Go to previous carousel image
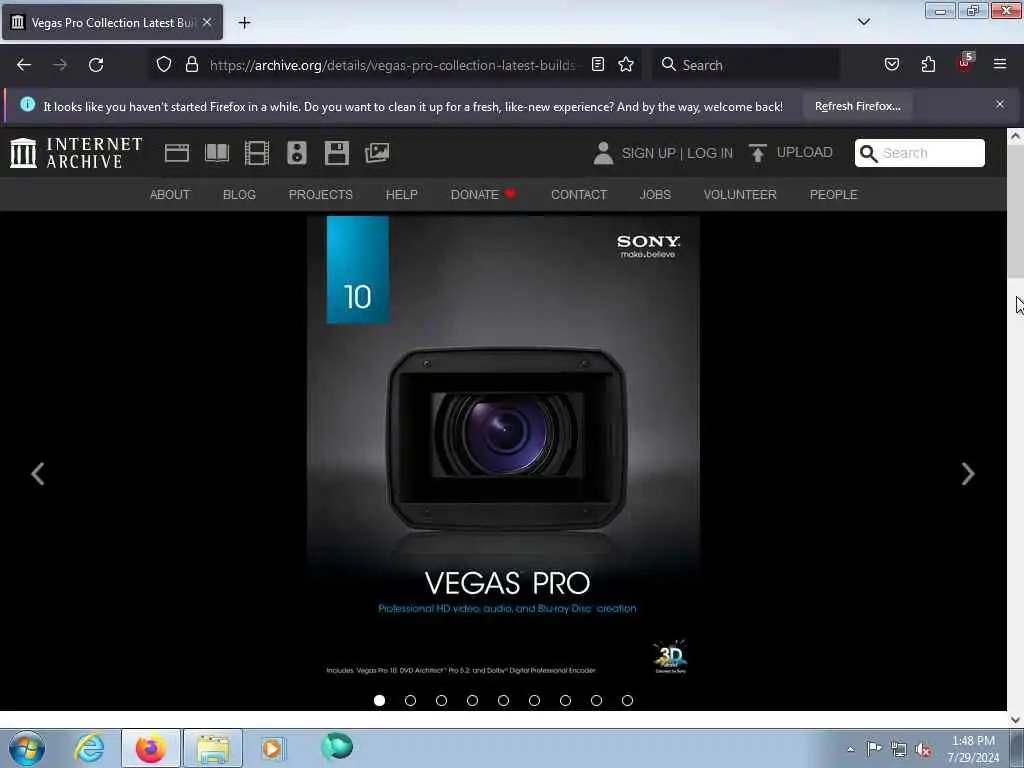This screenshot has width=1024, height=768. click(x=38, y=473)
